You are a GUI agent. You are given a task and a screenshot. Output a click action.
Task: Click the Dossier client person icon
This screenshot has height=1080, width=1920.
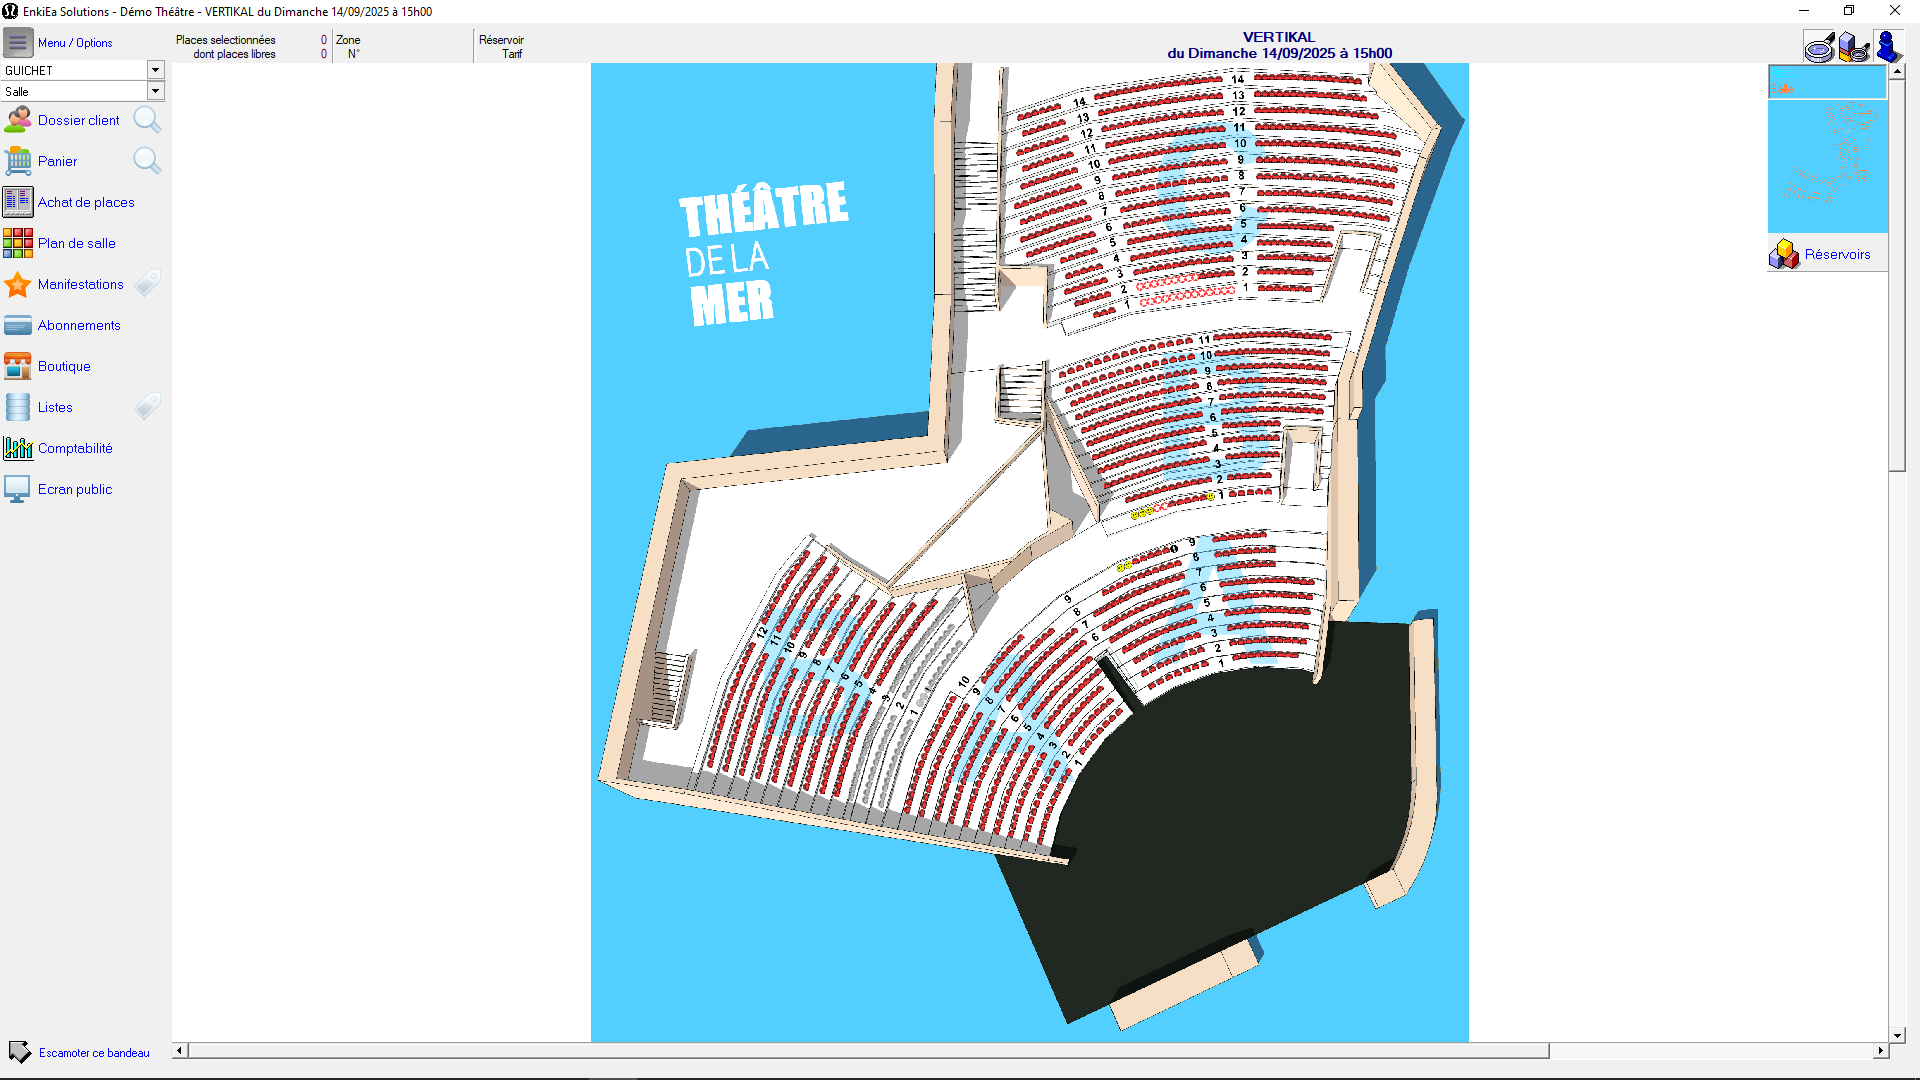pos(18,120)
